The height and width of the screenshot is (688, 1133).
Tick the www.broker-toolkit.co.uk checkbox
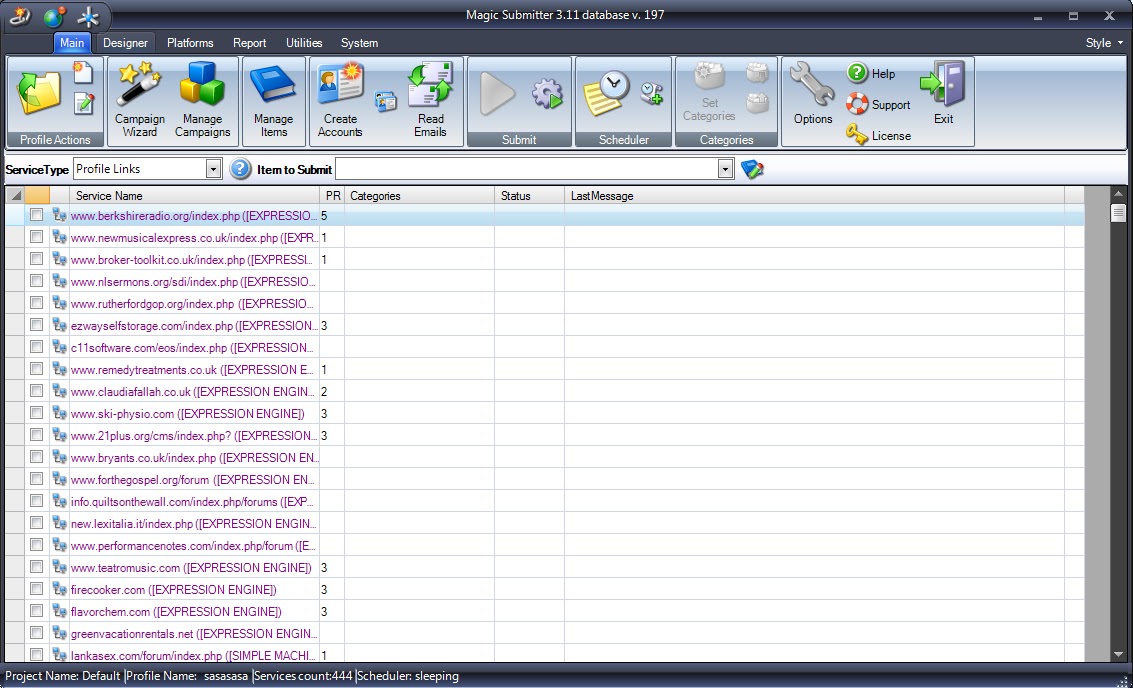37,258
